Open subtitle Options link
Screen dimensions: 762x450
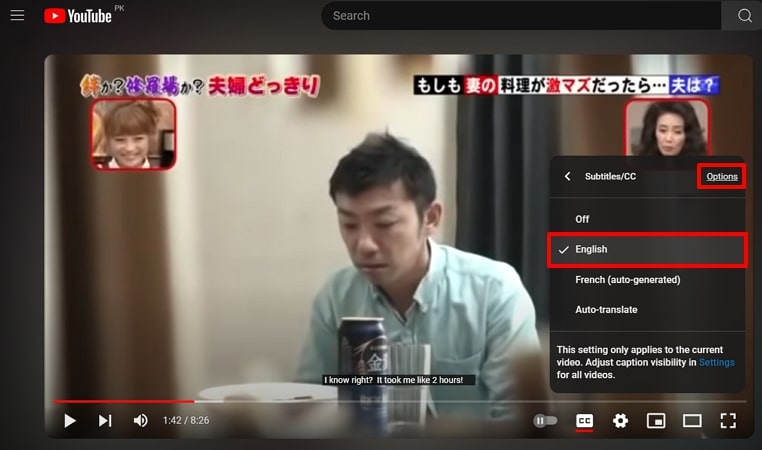pyautogui.click(x=721, y=177)
